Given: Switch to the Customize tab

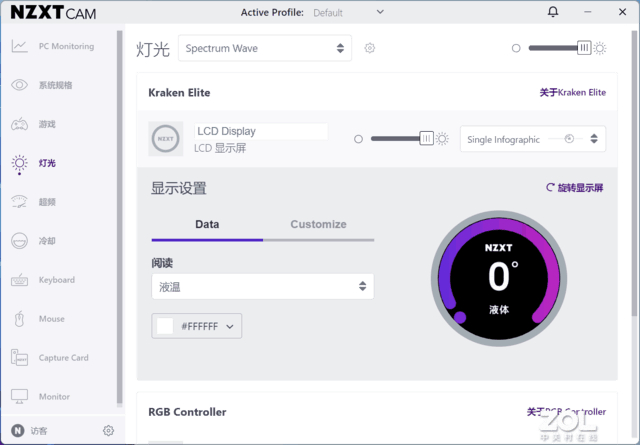Looking at the screenshot, I should 318,224.
